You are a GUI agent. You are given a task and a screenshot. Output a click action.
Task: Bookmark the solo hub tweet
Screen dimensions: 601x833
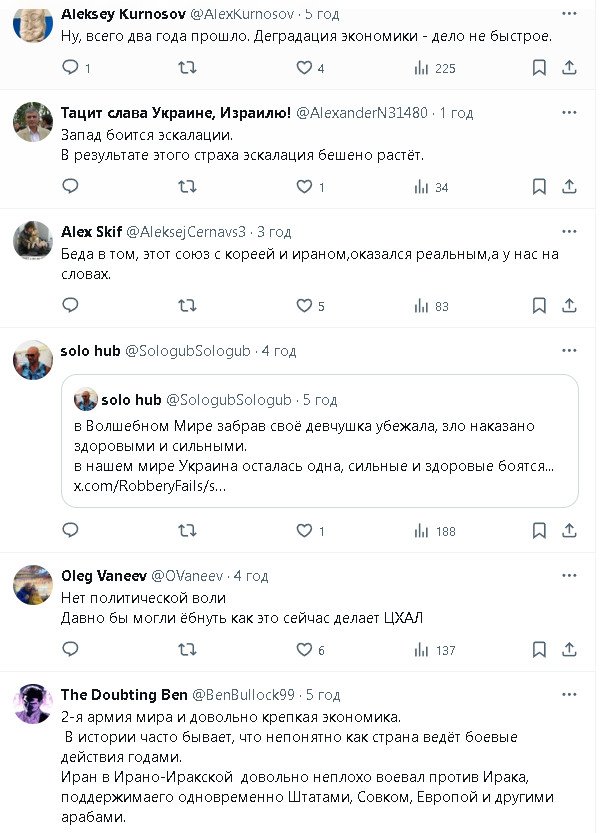tap(539, 531)
